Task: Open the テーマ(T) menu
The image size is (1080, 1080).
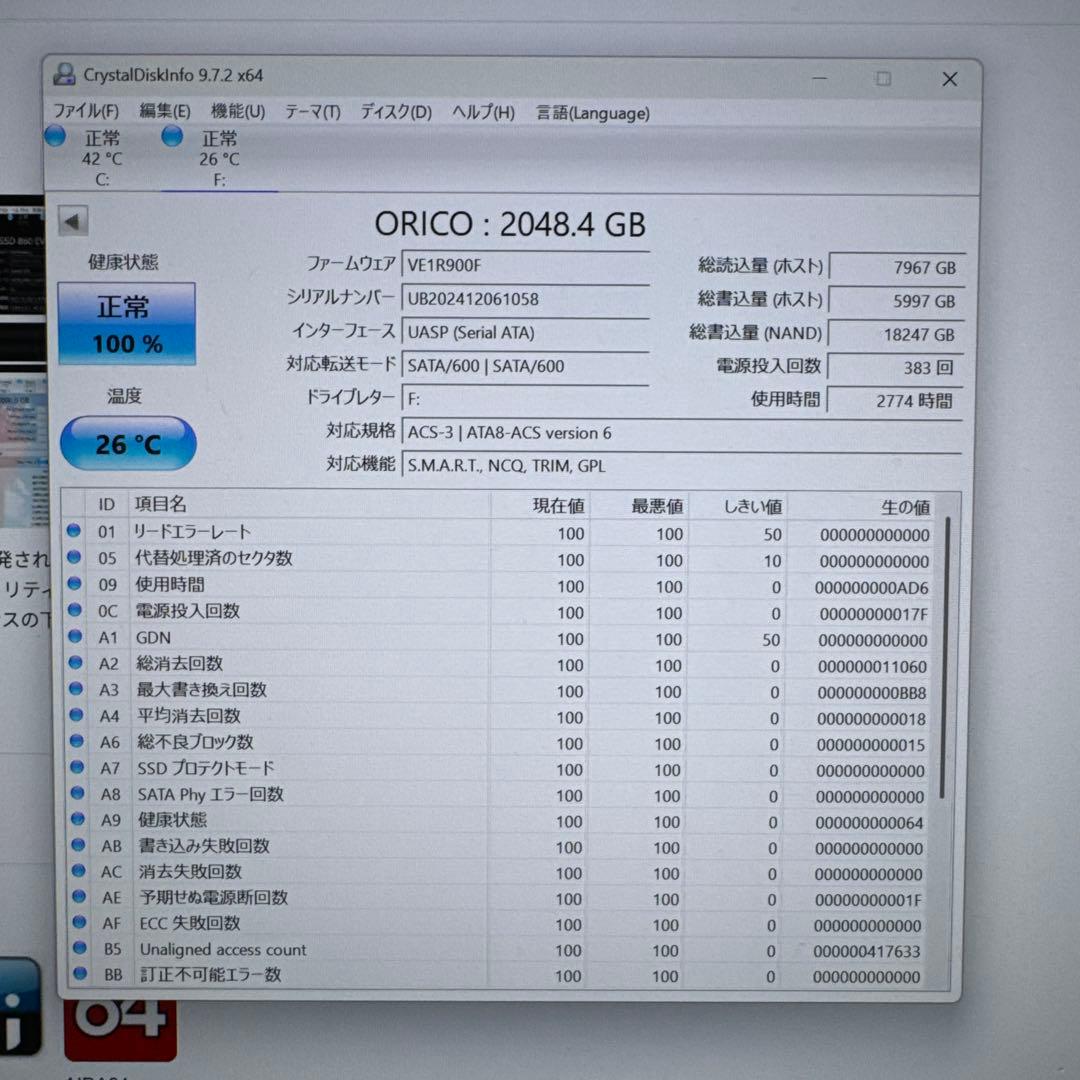Action: click(x=313, y=112)
